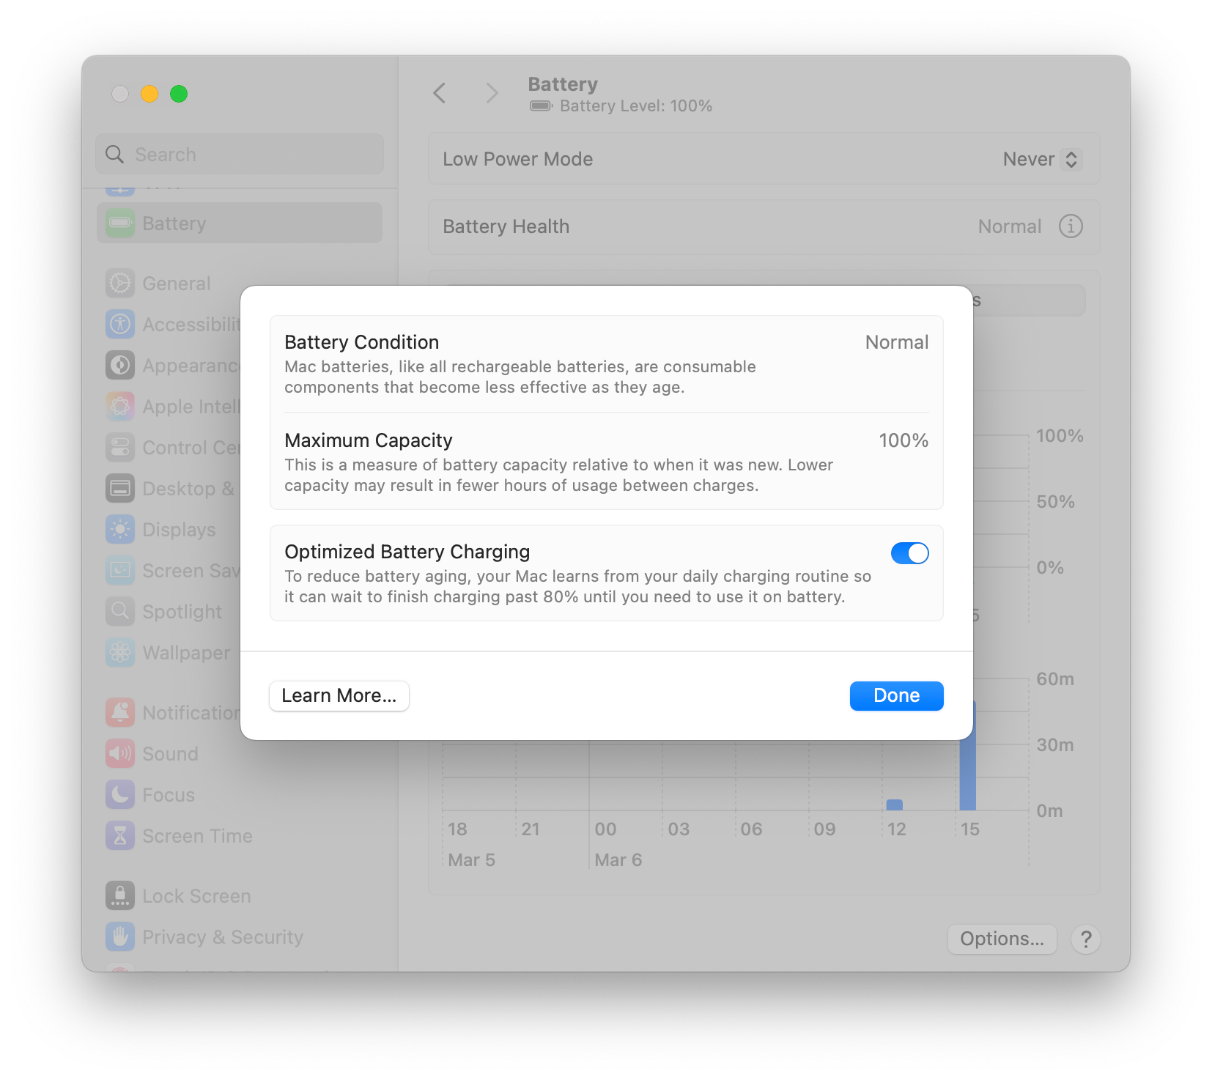Viewport: 1212px width, 1080px height.
Task: Open the Focus settings label
Action: [168, 795]
